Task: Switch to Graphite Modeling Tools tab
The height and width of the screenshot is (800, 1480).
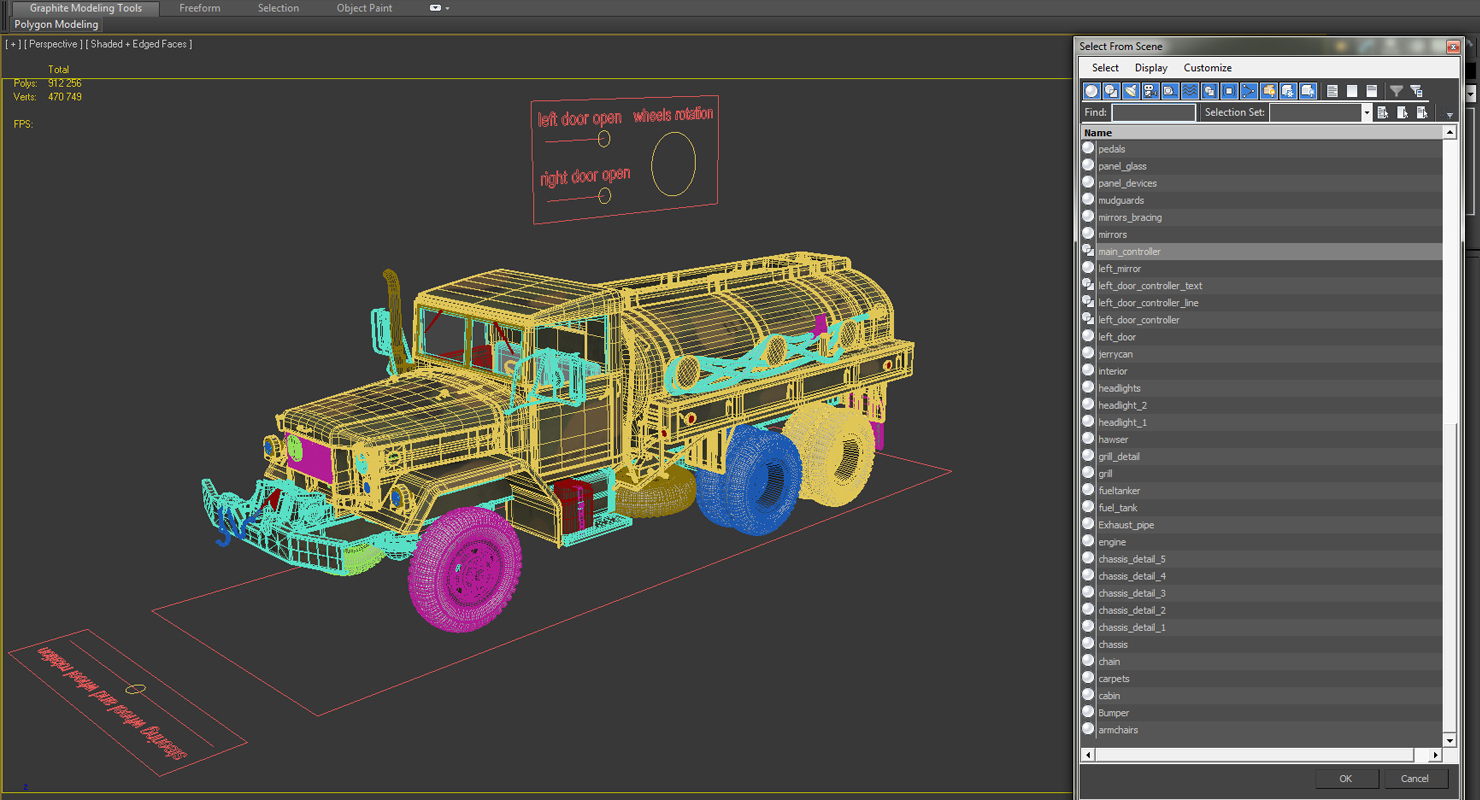Action: 86,8
